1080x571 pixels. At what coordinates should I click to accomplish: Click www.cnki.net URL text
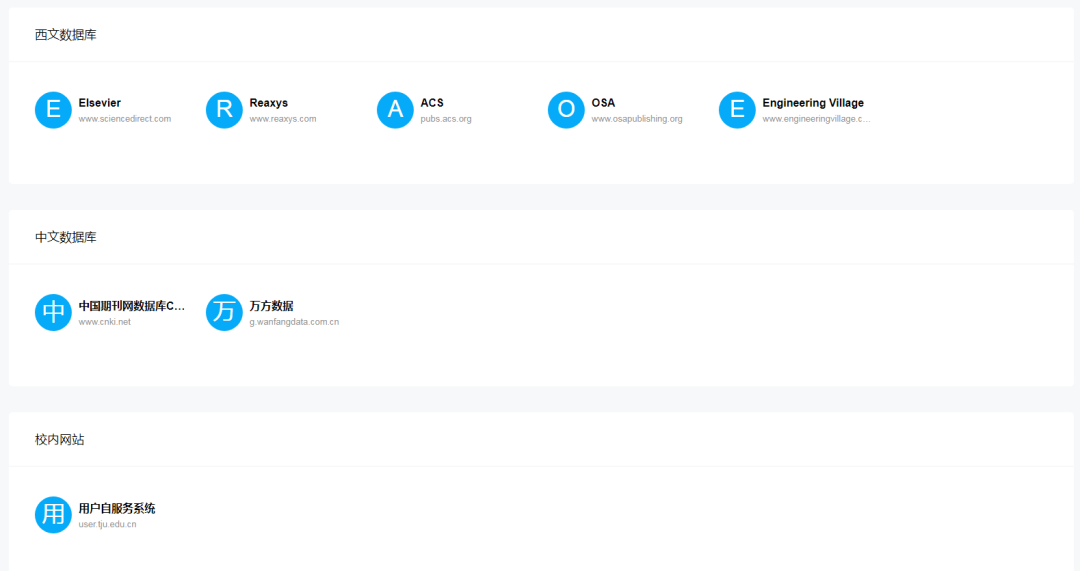105,322
